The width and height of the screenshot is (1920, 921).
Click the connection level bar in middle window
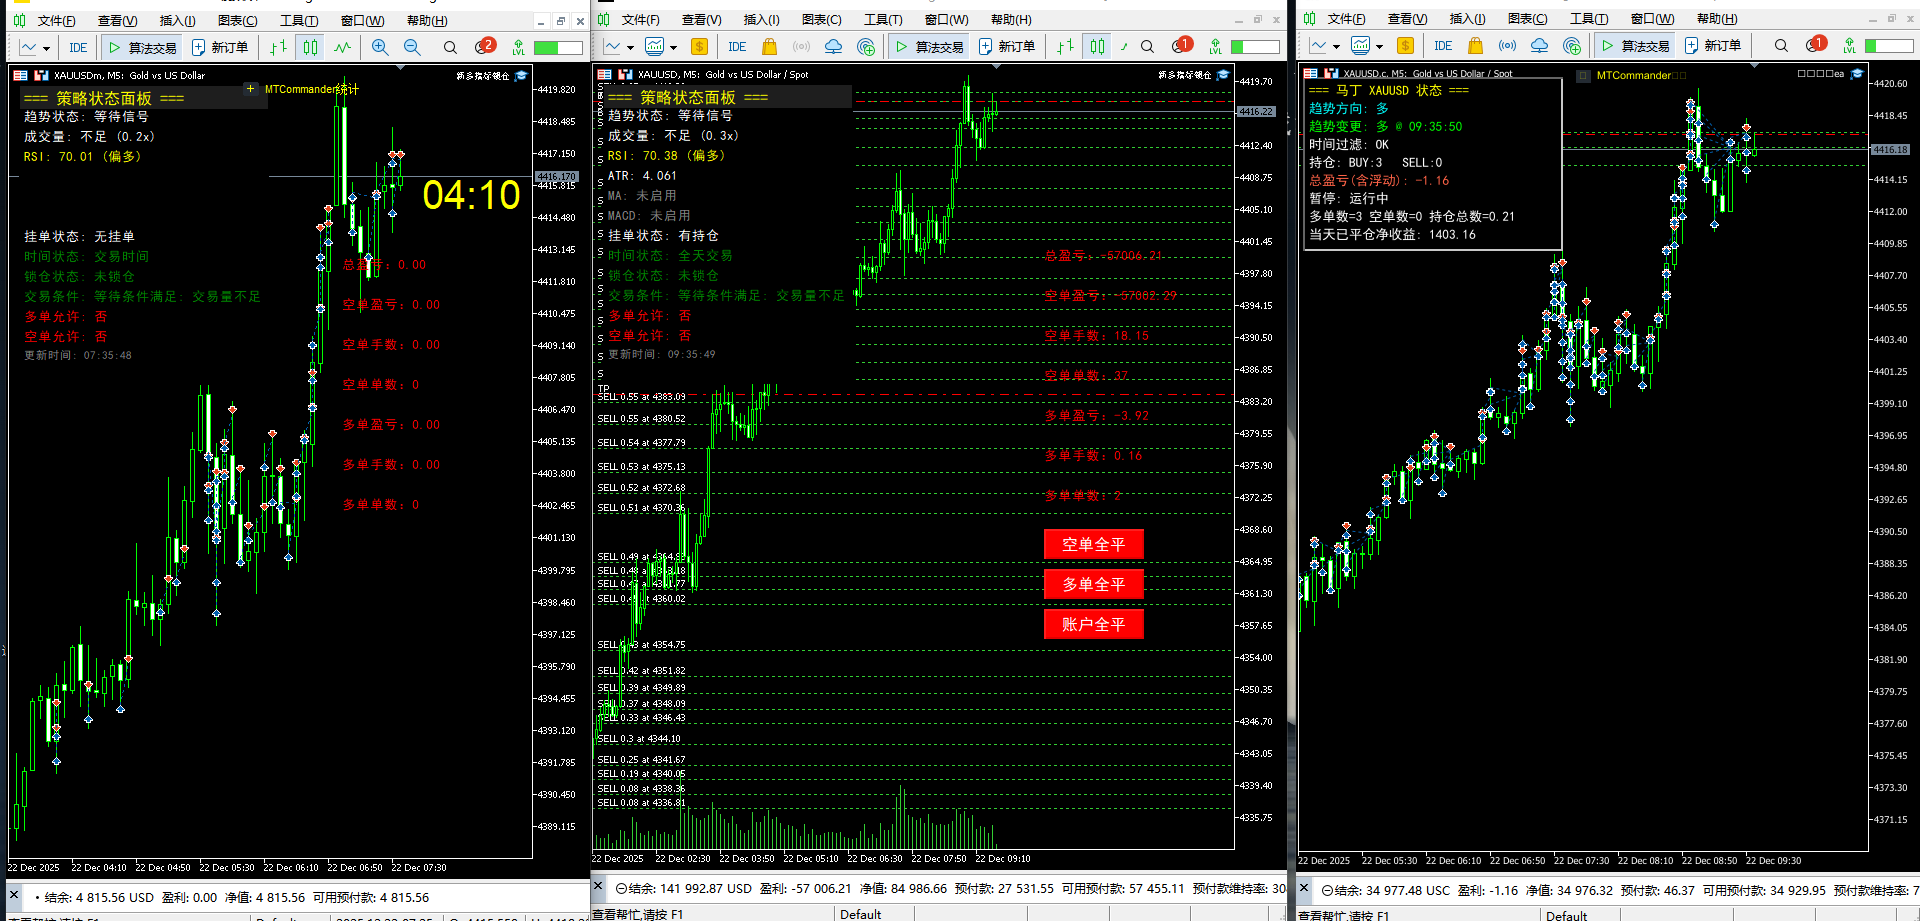tap(1255, 46)
